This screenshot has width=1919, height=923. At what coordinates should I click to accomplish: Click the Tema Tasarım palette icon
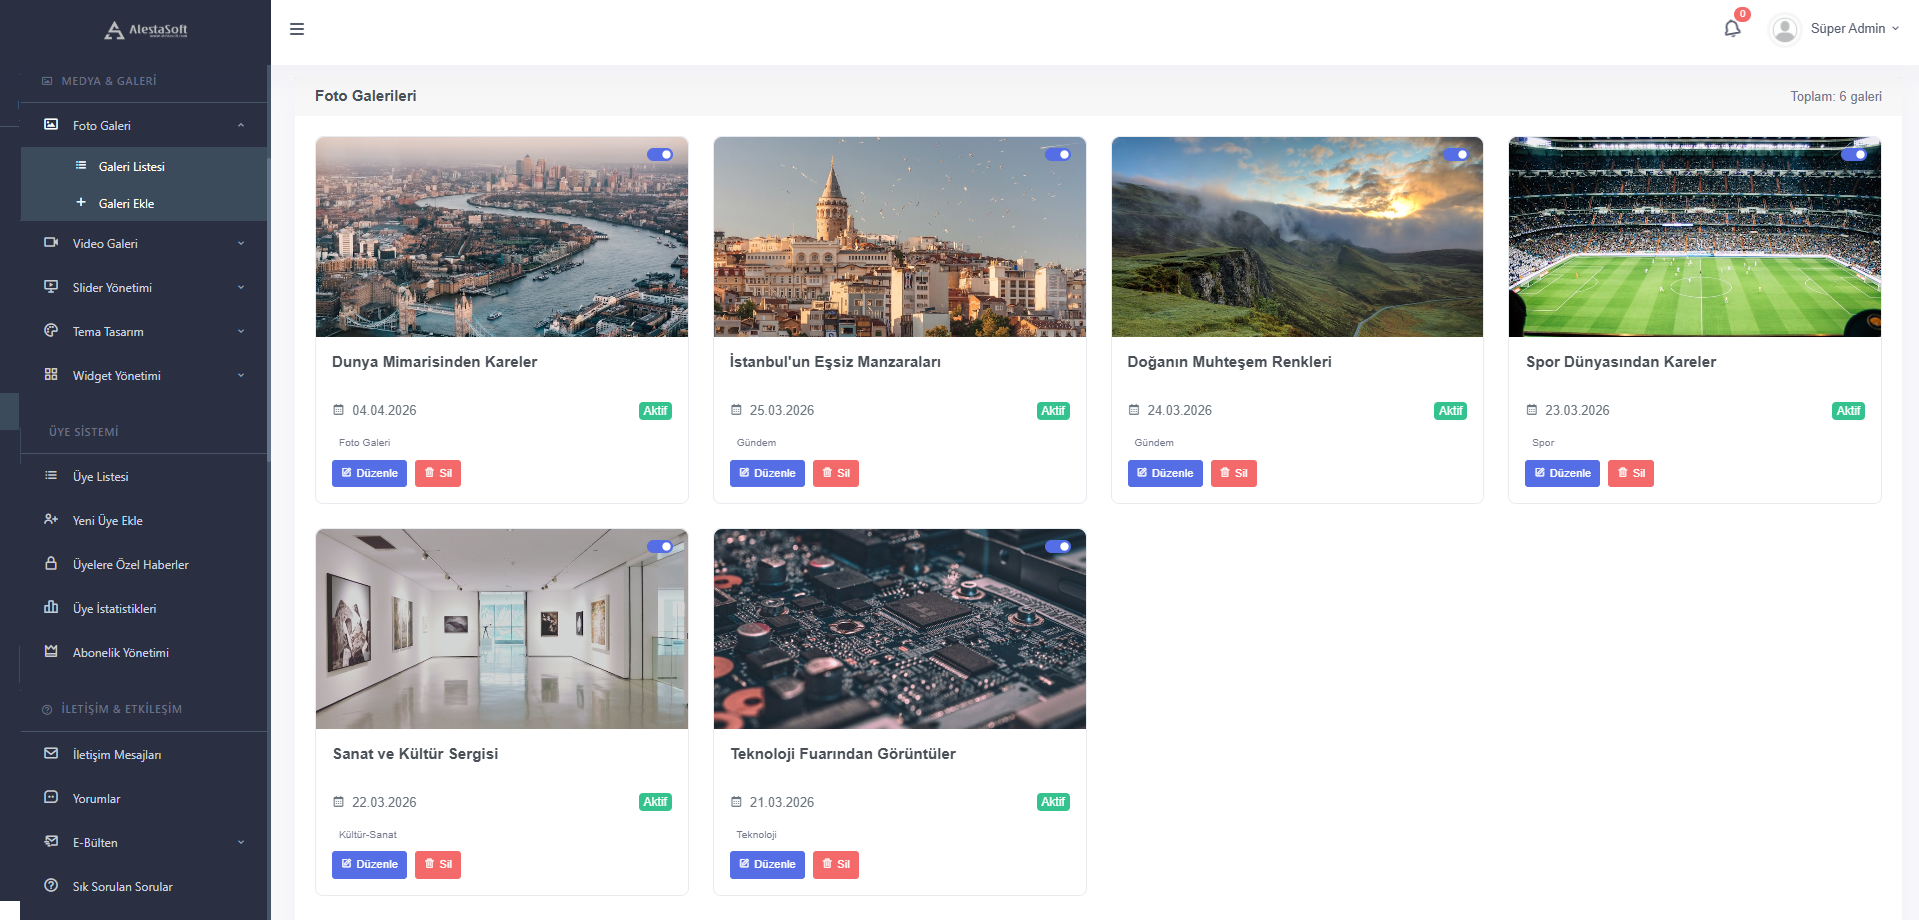point(51,331)
